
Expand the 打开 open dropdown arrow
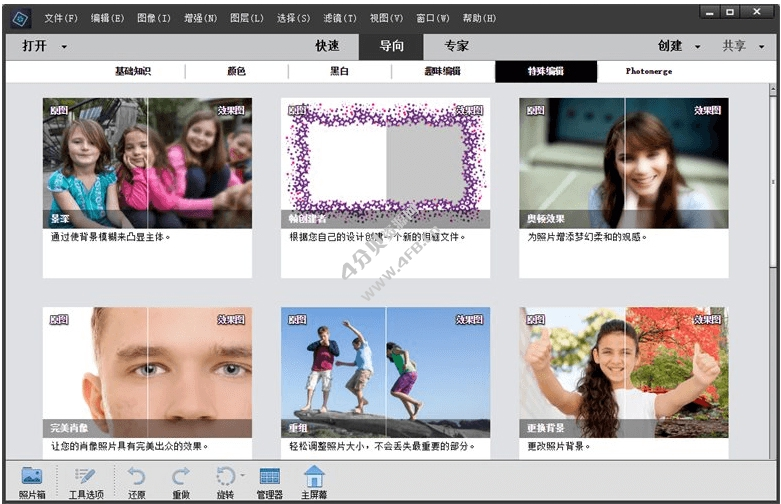point(64,47)
